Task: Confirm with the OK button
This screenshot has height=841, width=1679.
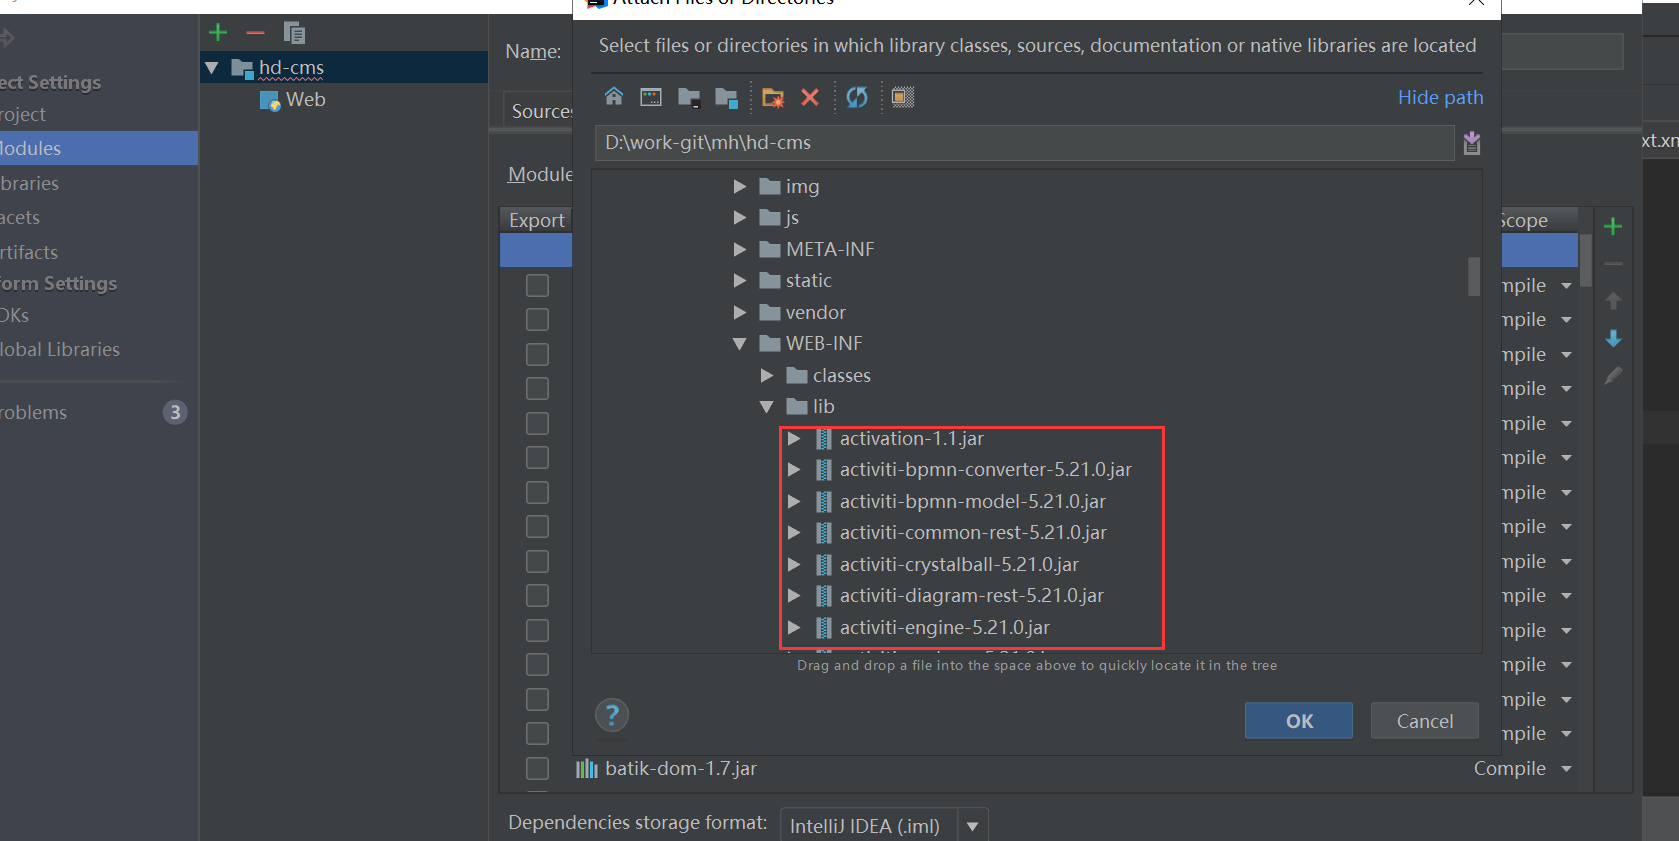Action: 1299,721
